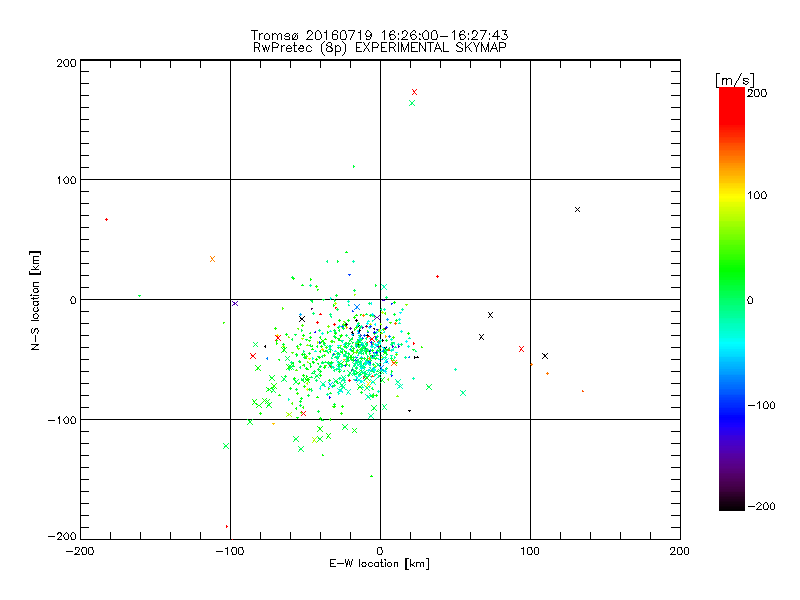Click the y-axis tick label '-200'
Image resolution: width=800 pixels, height=600 pixels.
point(62,536)
